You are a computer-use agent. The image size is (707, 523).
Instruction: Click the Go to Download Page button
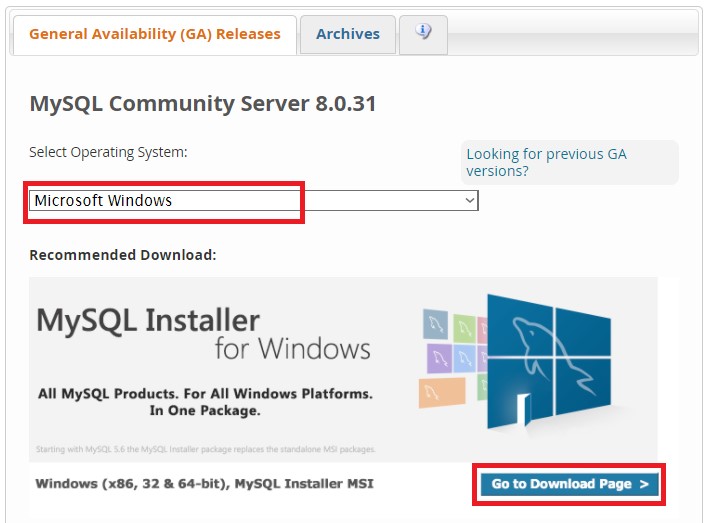pos(569,484)
